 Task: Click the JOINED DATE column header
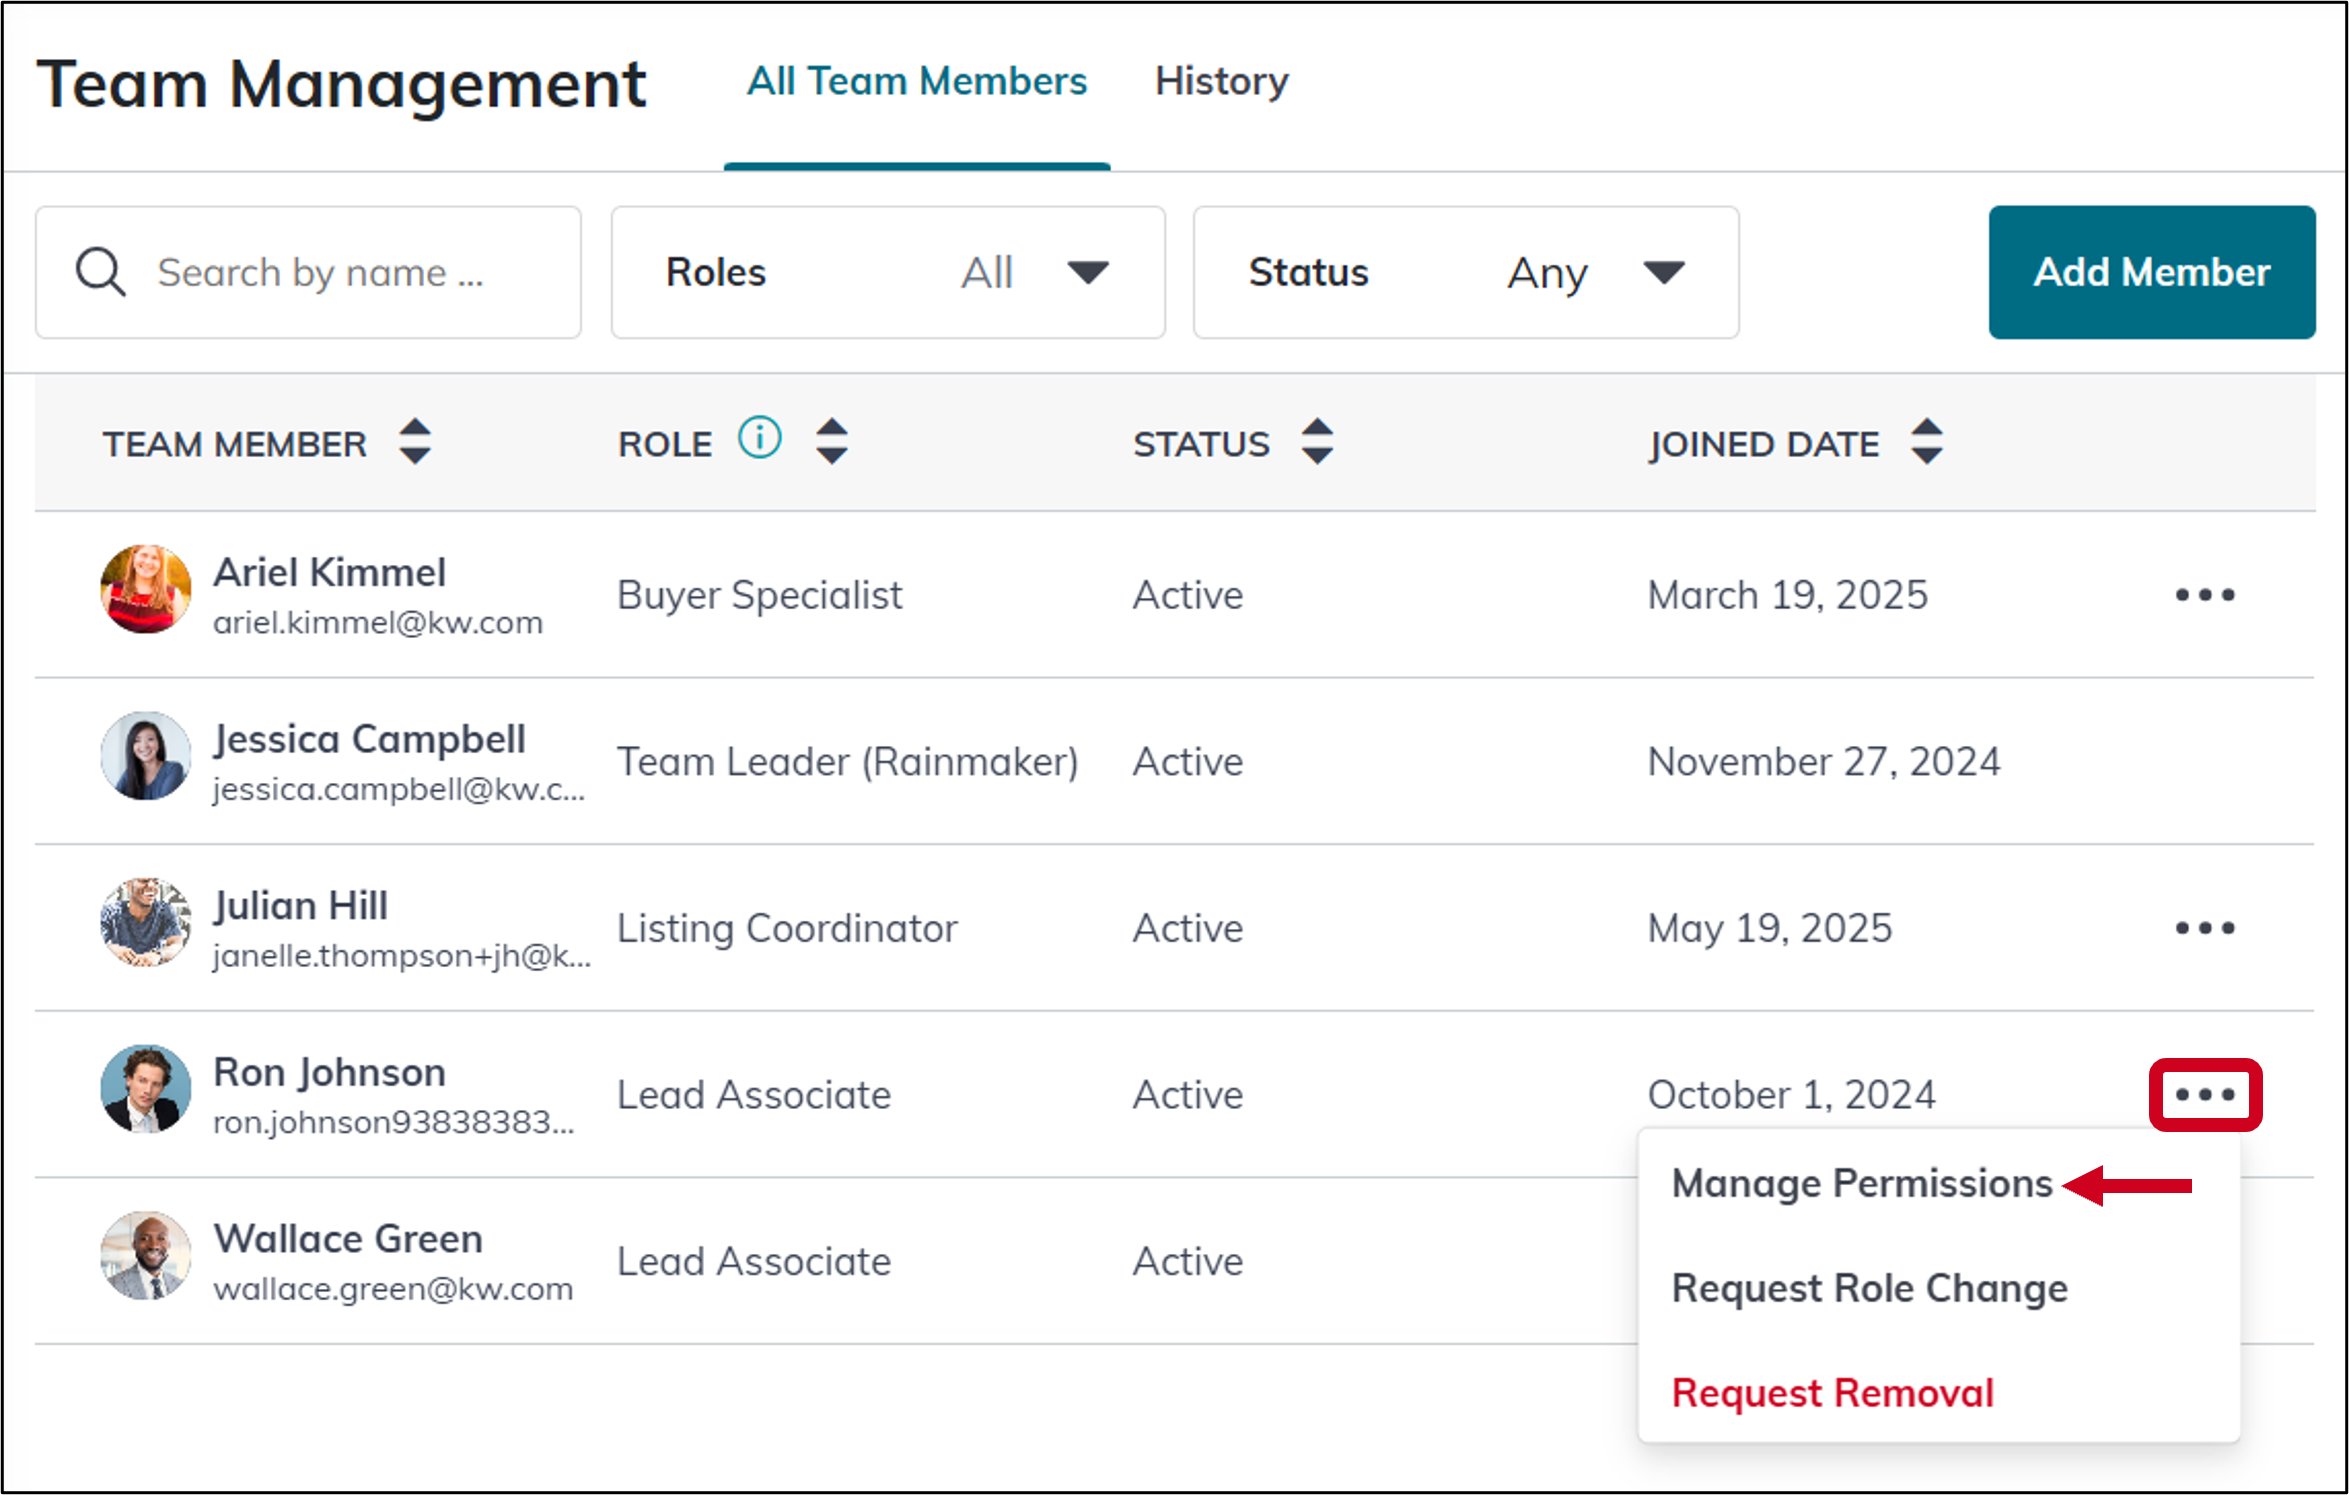point(1764,444)
